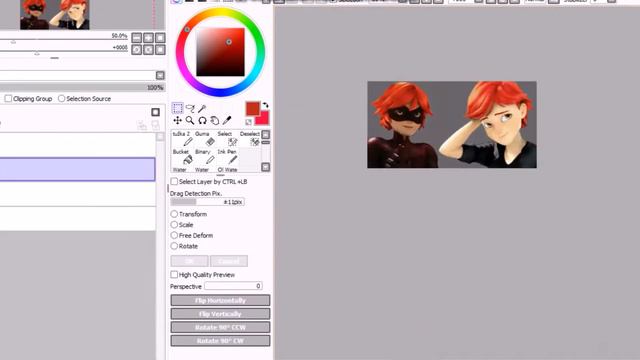This screenshot has height=360, width=640.
Task: Select the Magic Wand tool
Action: click(x=202, y=108)
